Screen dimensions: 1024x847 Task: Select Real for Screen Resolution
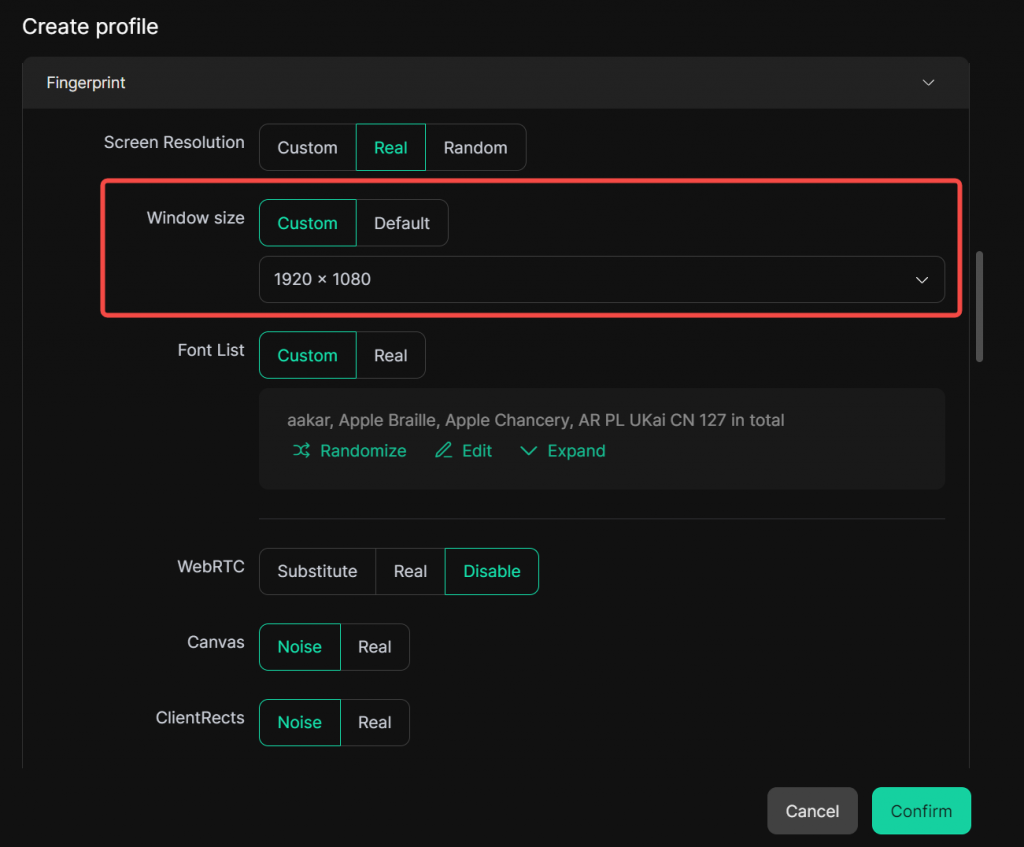point(390,147)
